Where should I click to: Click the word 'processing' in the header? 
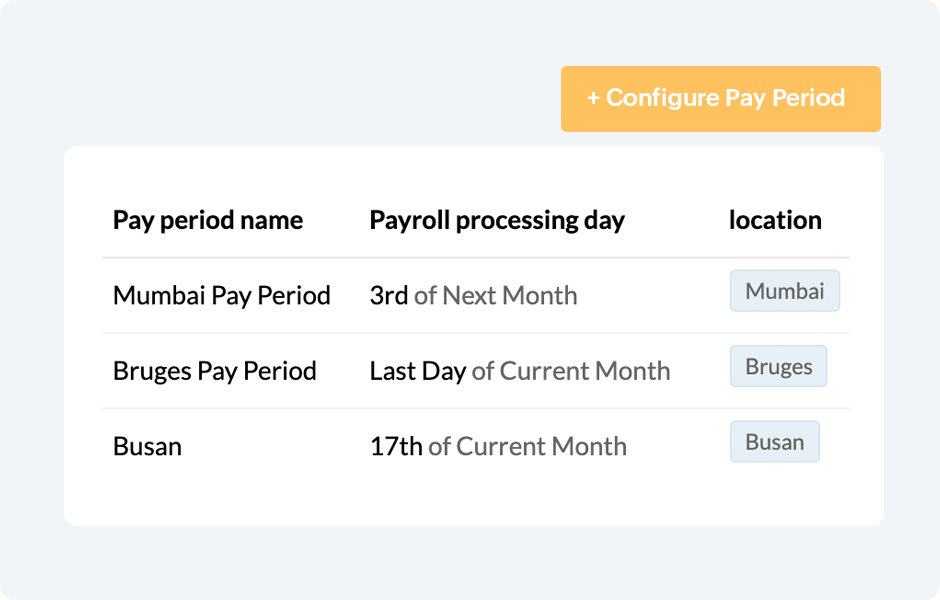pyautogui.click(x=518, y=220)
